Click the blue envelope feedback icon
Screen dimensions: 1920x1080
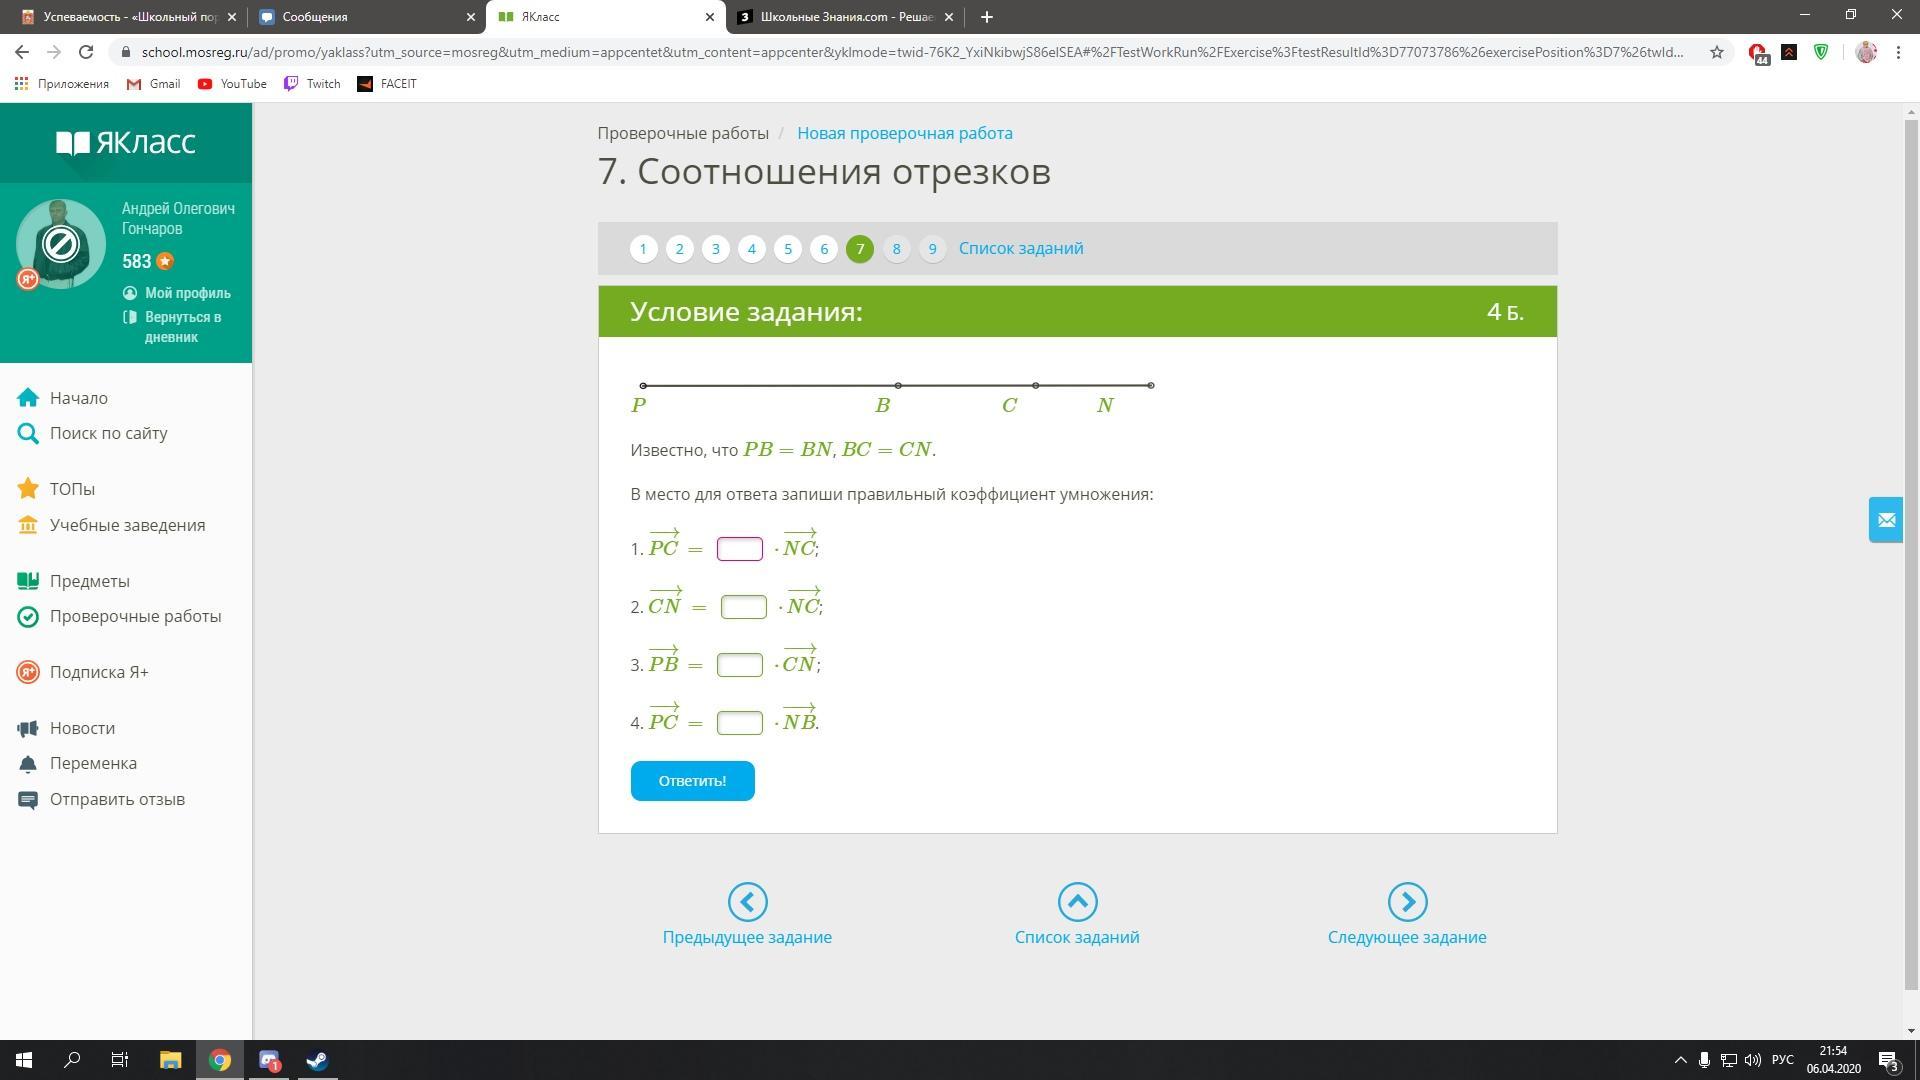[x=1886, y=520]
